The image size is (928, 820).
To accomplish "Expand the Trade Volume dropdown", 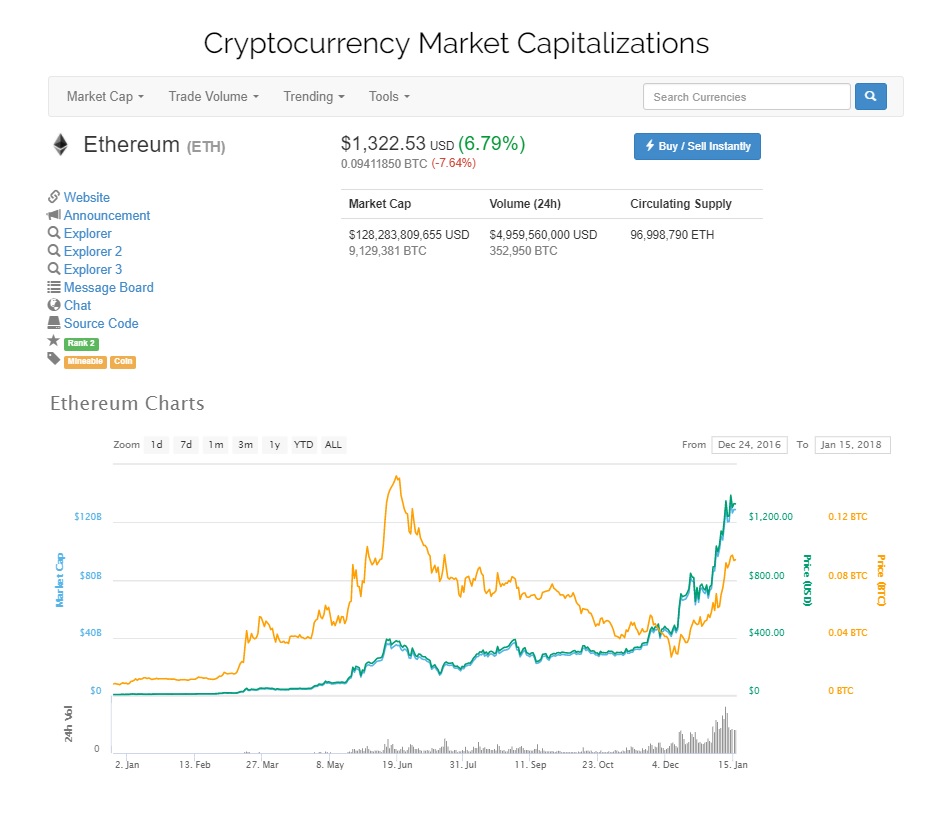I will tap(213, 97).
